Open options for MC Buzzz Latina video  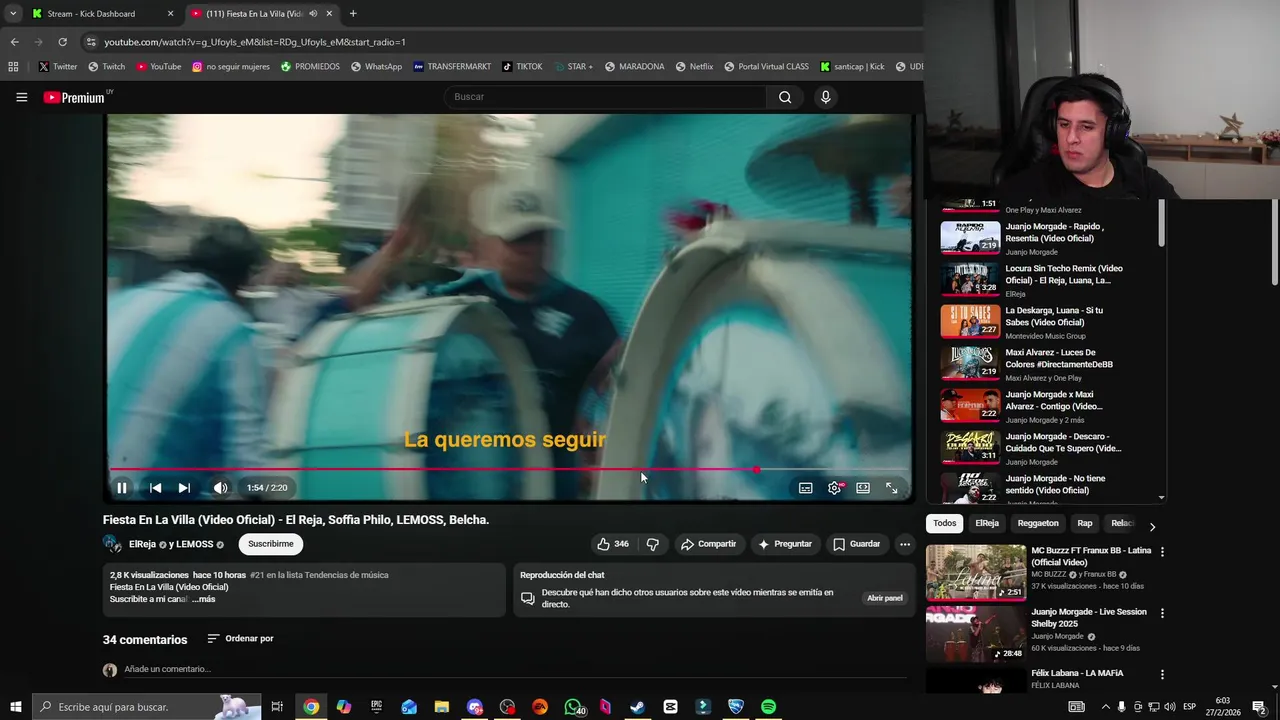(1162, 552)
